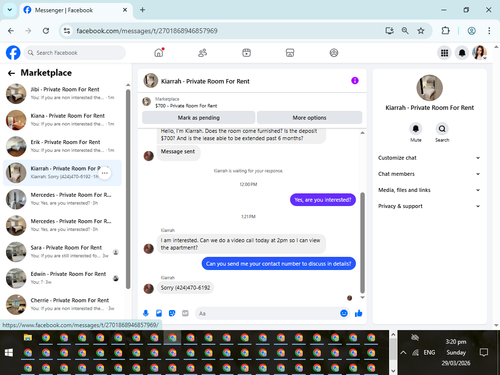Close the Messenger | Facebook tab
Screen dimensions: 500x375
(x=125, y=10)
